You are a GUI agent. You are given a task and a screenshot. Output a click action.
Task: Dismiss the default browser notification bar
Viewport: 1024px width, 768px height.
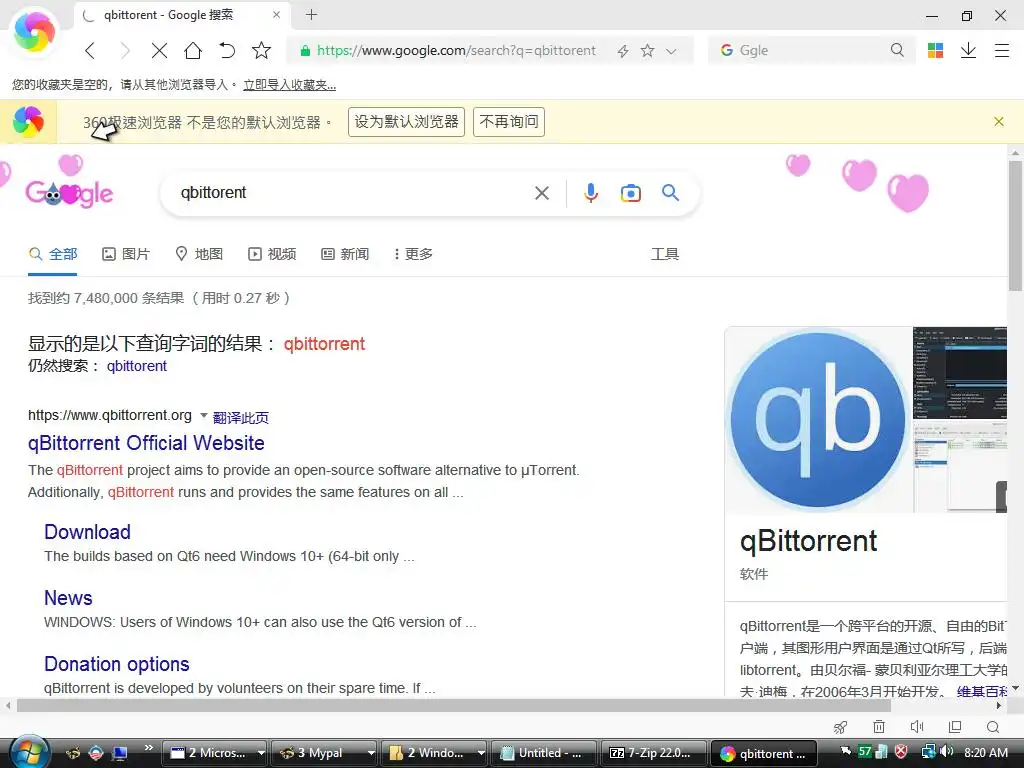[999, 121]
